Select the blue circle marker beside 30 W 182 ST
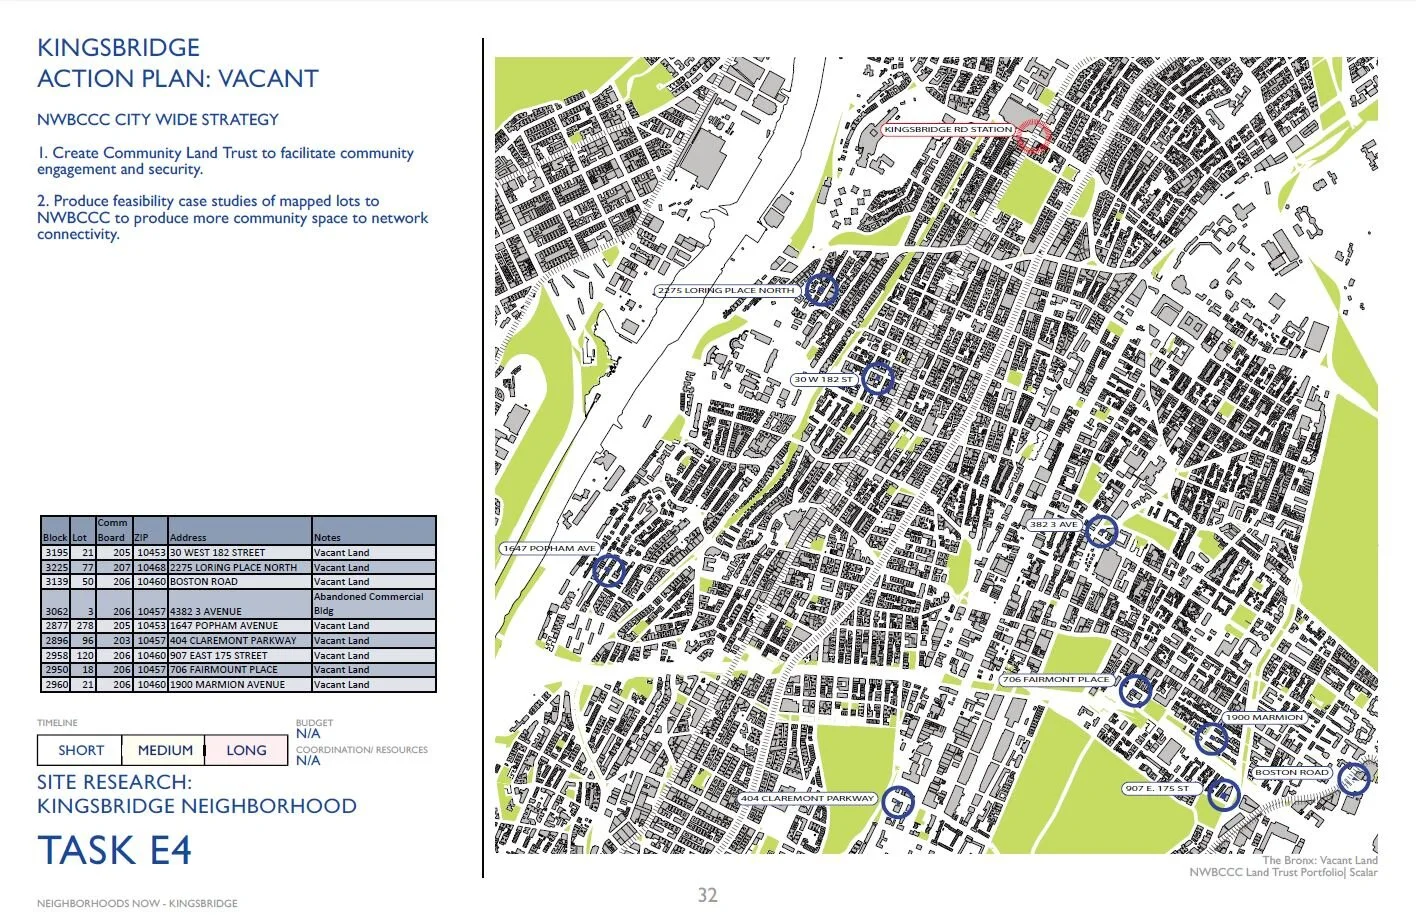 [877, 378]
